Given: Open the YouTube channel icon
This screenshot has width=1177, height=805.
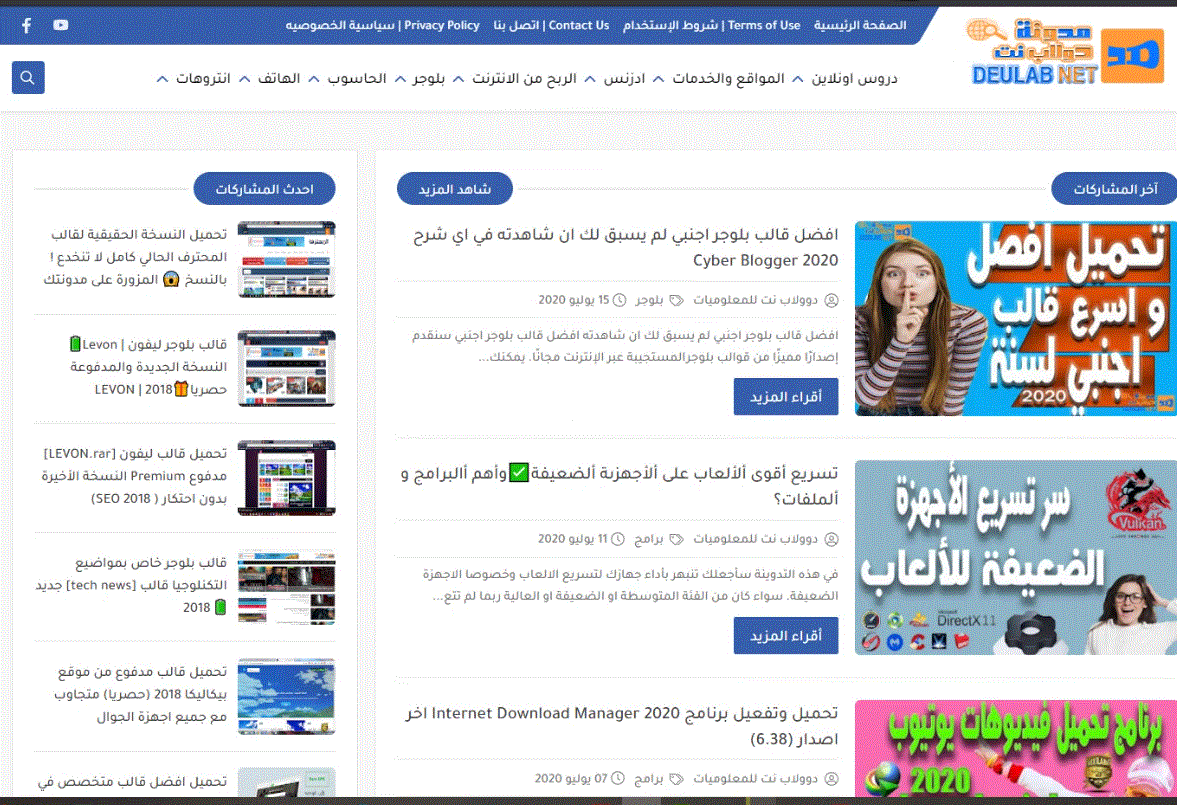Looking at the screenshot, I should point(61,25).
